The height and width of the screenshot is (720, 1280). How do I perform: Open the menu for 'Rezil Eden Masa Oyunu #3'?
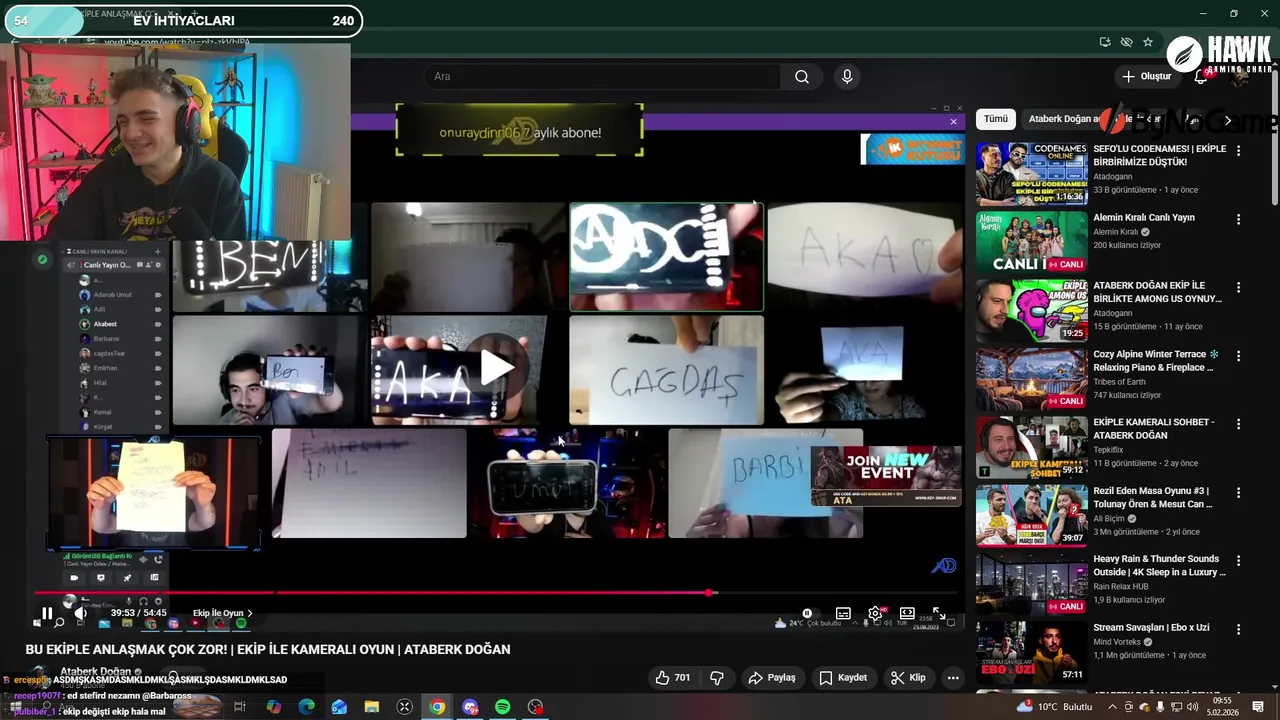tap(1238, 493)
